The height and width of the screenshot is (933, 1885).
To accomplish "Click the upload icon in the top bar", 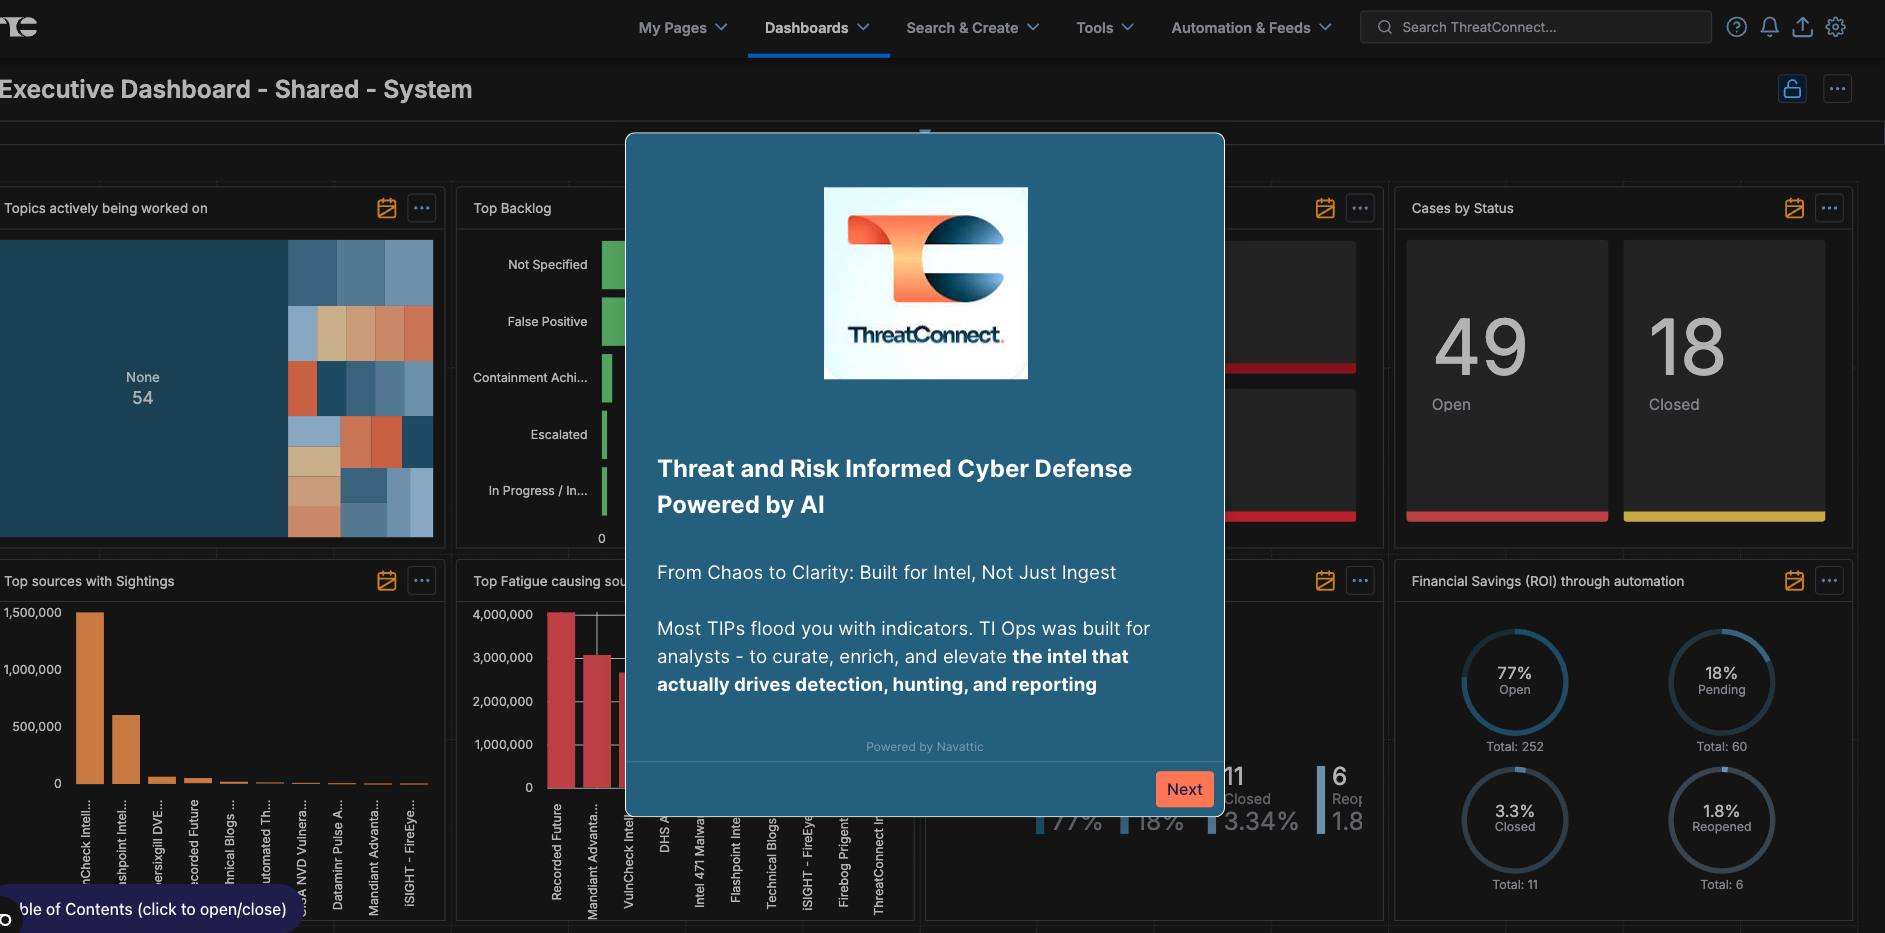I will (1802, 27).
